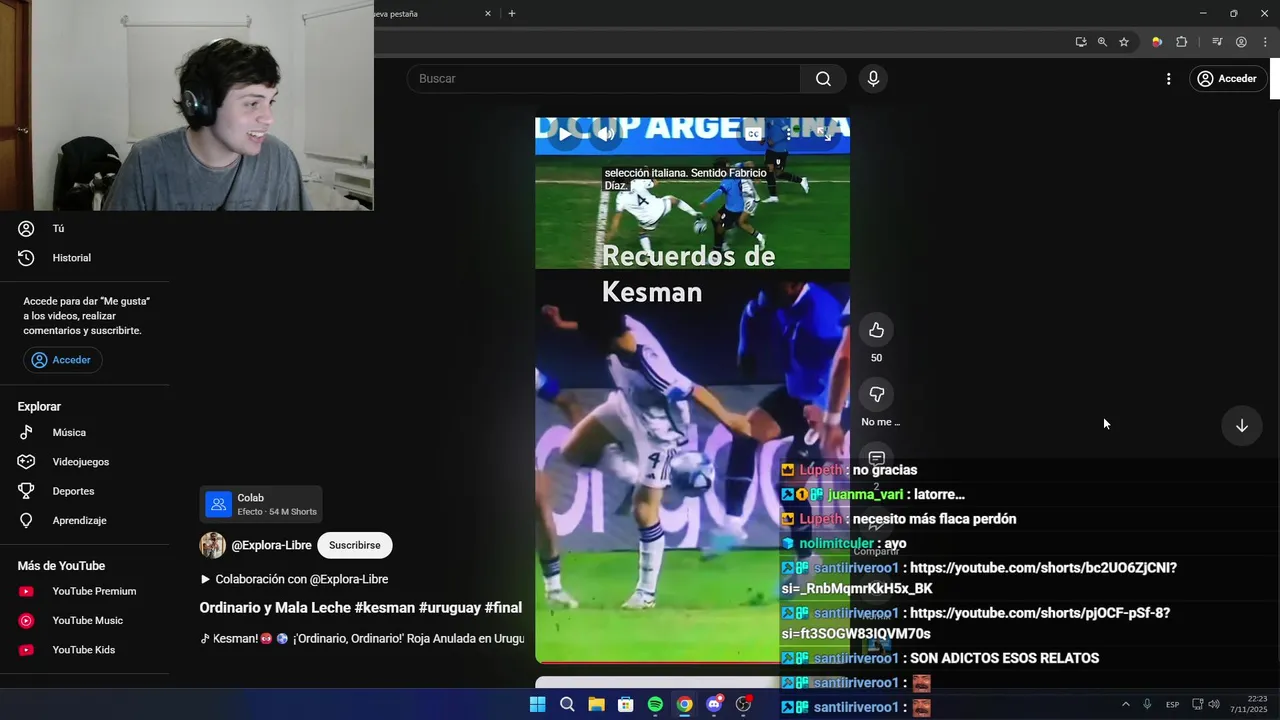1280x720 pixels.
Task: Play the short video
Action: coord(565,134)
